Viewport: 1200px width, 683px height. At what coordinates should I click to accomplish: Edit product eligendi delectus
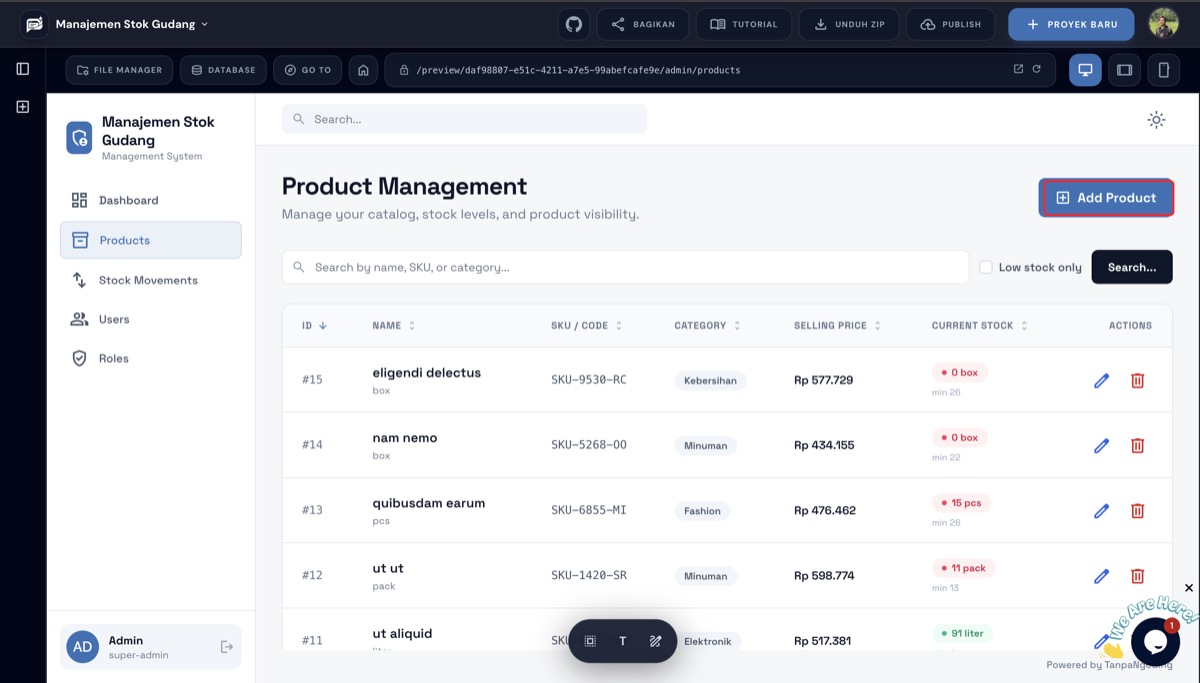[1101, 380]
